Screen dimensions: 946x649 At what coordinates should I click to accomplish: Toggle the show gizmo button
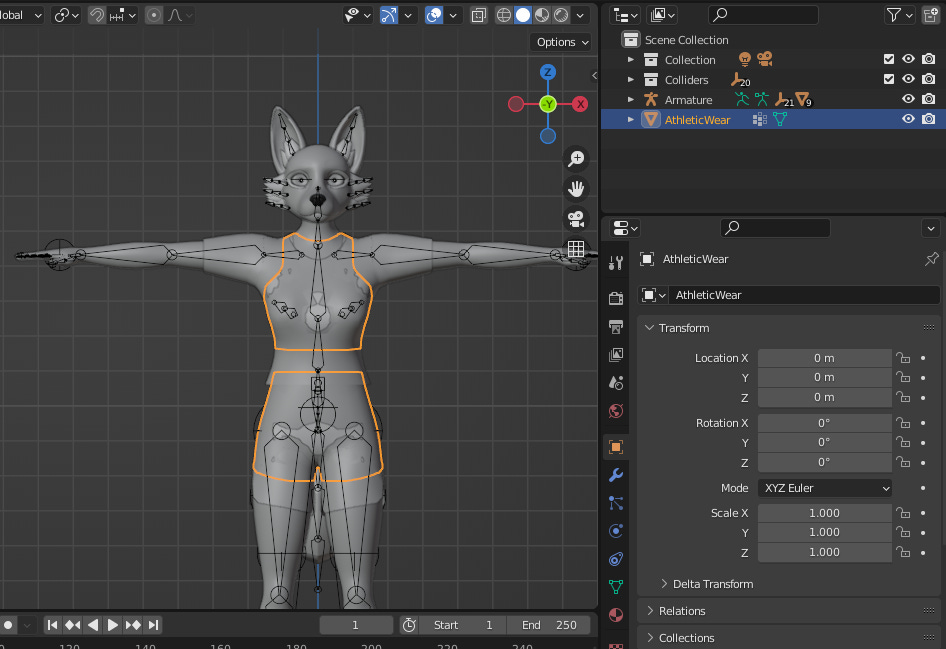[389, 15]
